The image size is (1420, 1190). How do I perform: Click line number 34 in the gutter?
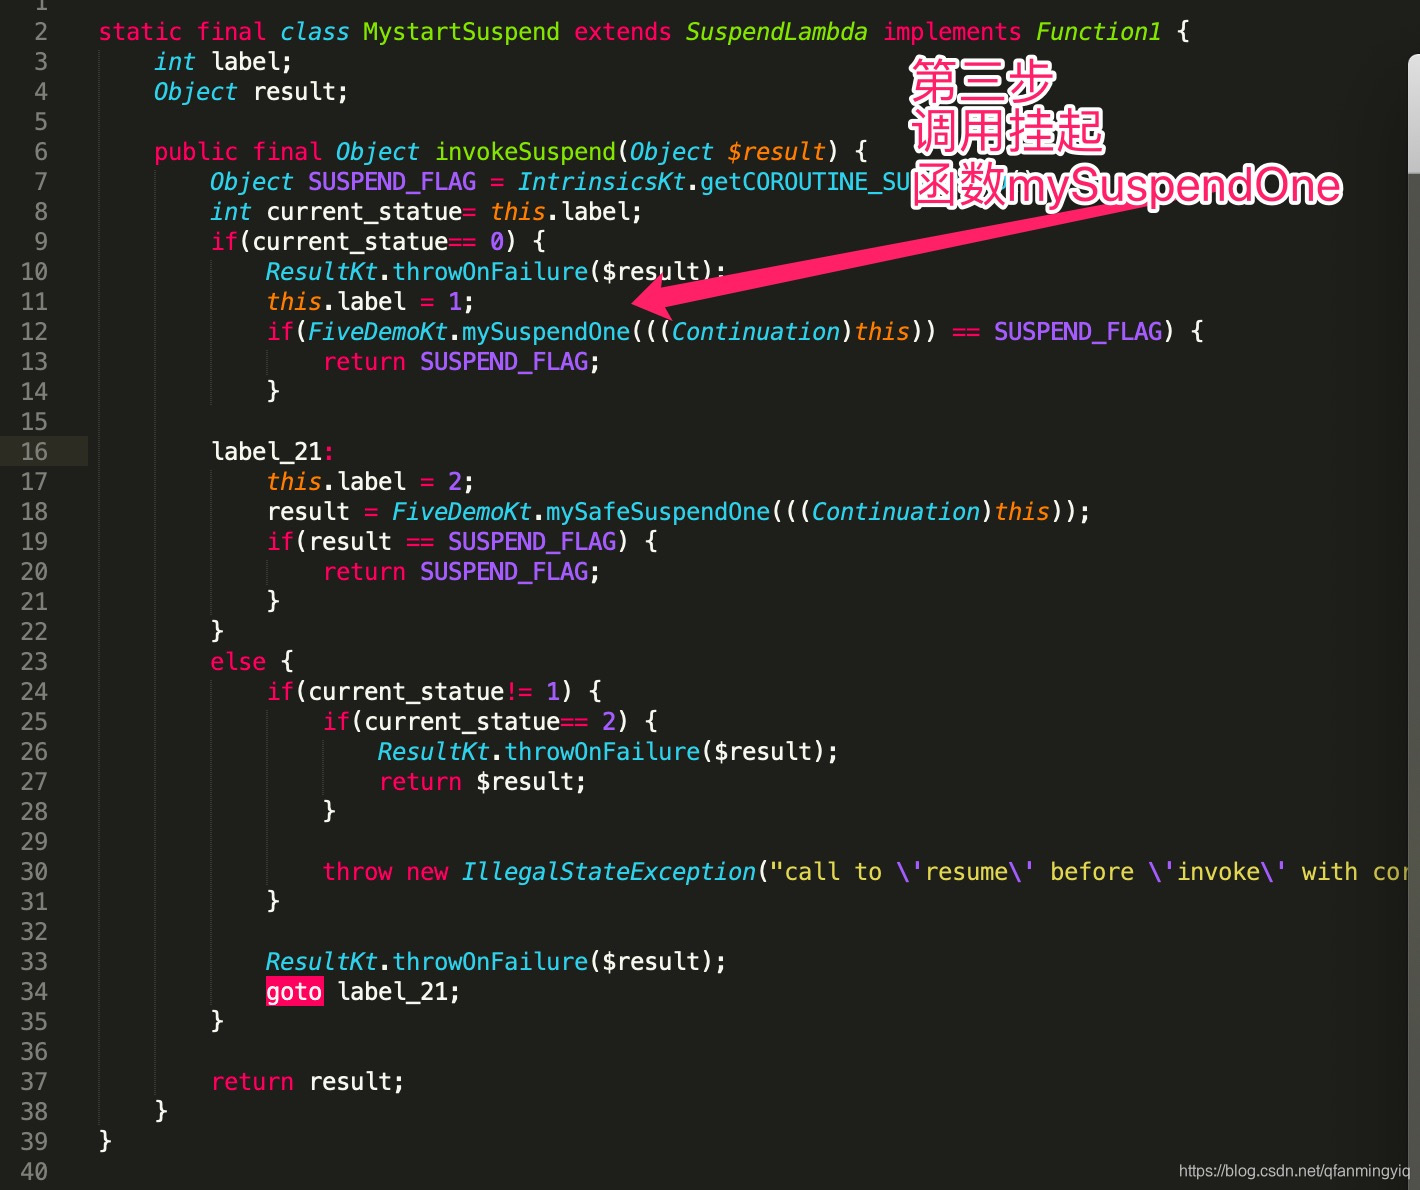point(34,992)
